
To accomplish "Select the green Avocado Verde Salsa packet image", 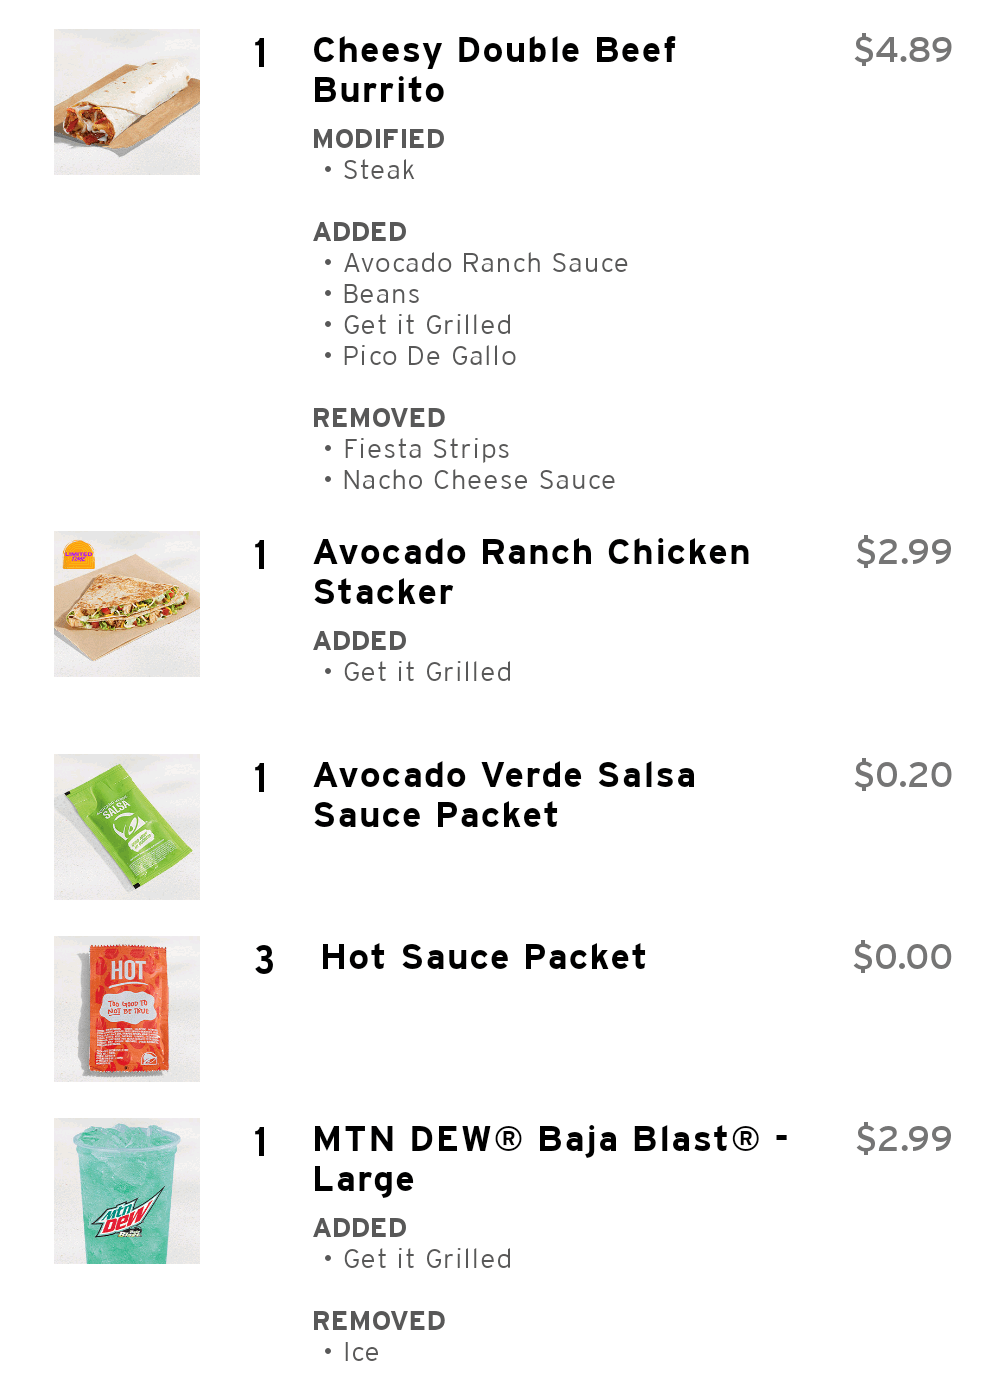I will tap(127, 827).
